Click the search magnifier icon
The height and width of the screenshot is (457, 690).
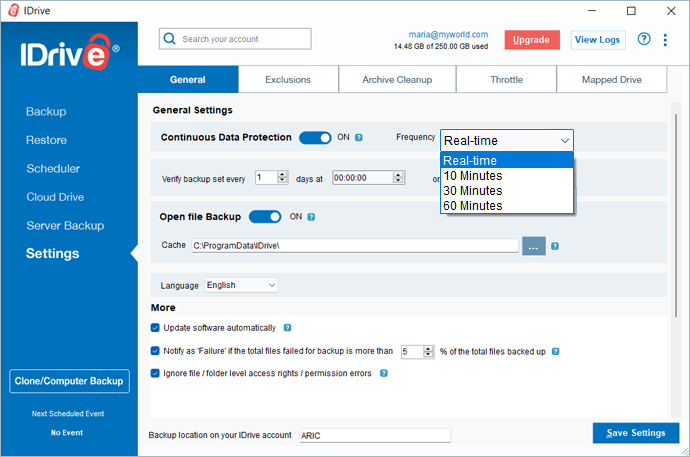point(169,39)
